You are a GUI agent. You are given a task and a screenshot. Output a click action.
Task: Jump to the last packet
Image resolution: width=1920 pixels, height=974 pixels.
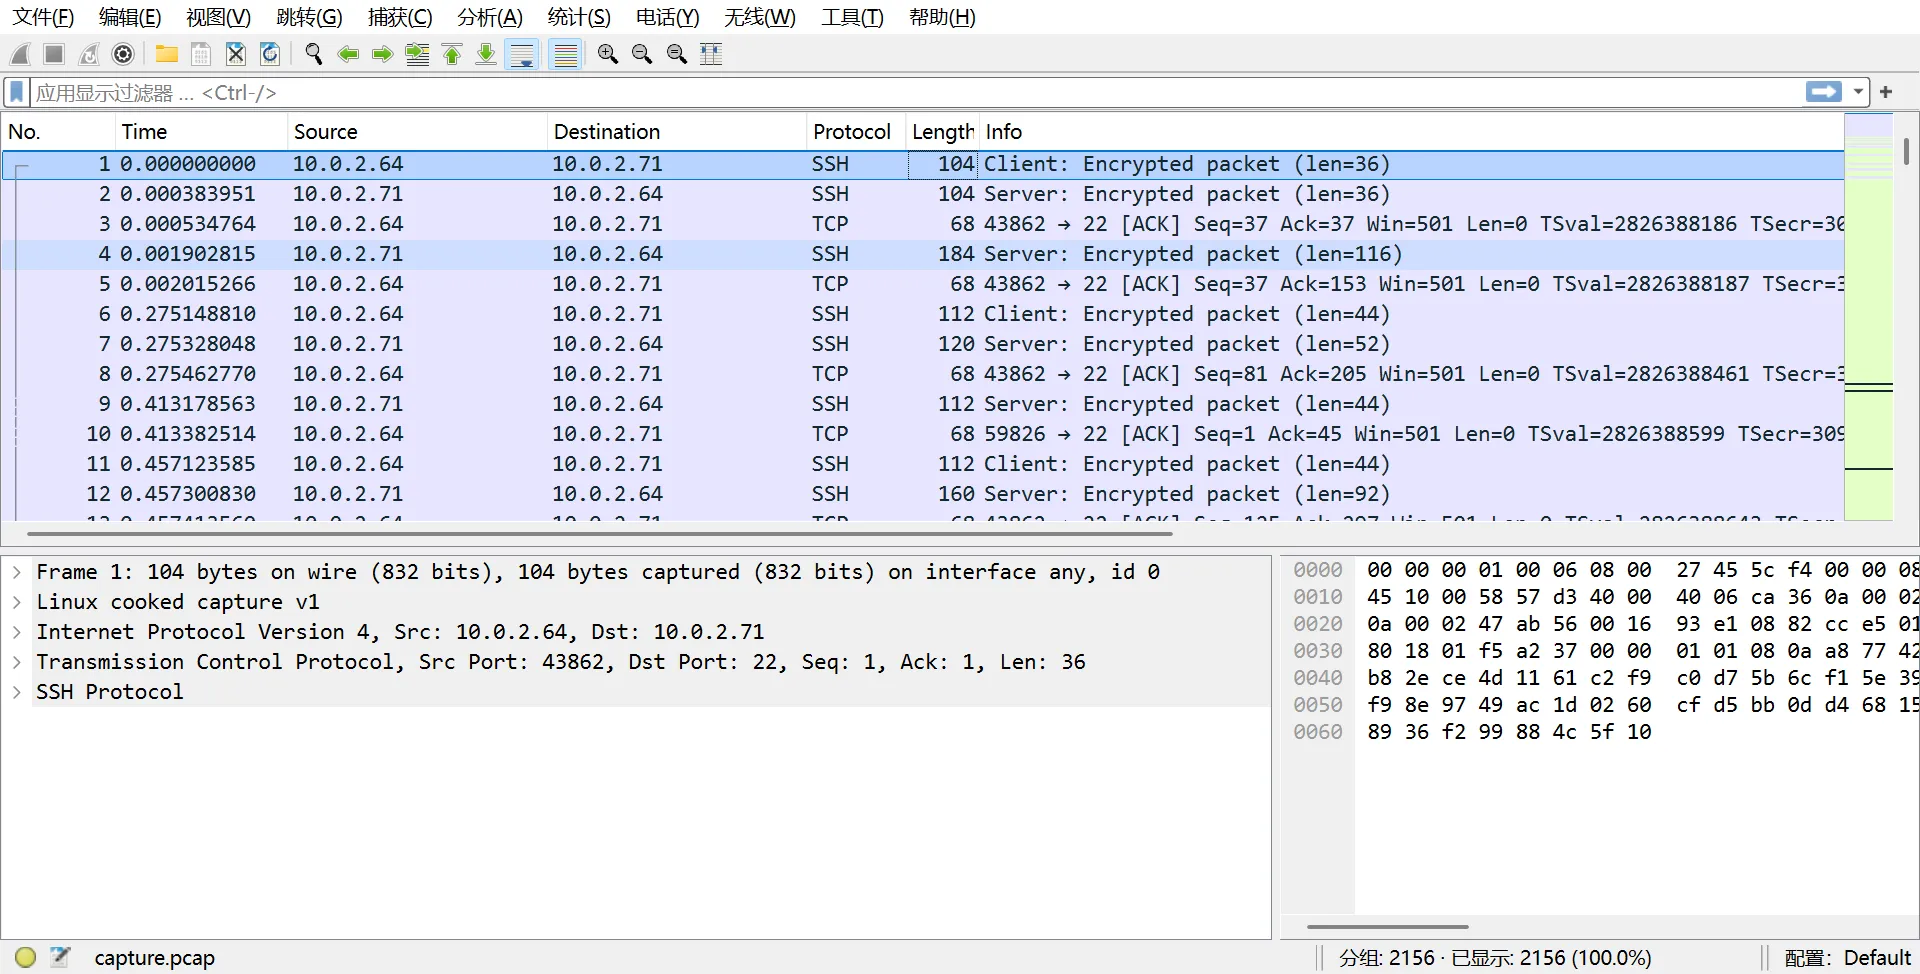point(486,54)
